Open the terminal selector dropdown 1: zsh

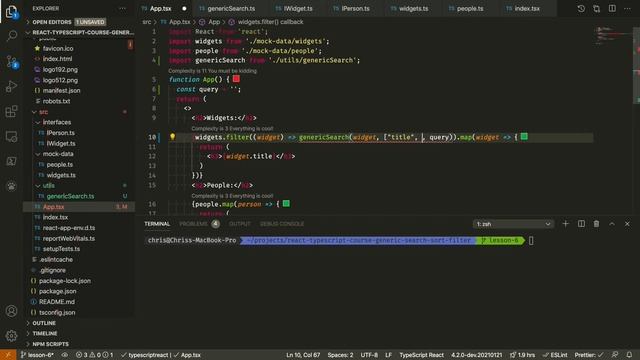pyautogui.click(x=513, y=224)
